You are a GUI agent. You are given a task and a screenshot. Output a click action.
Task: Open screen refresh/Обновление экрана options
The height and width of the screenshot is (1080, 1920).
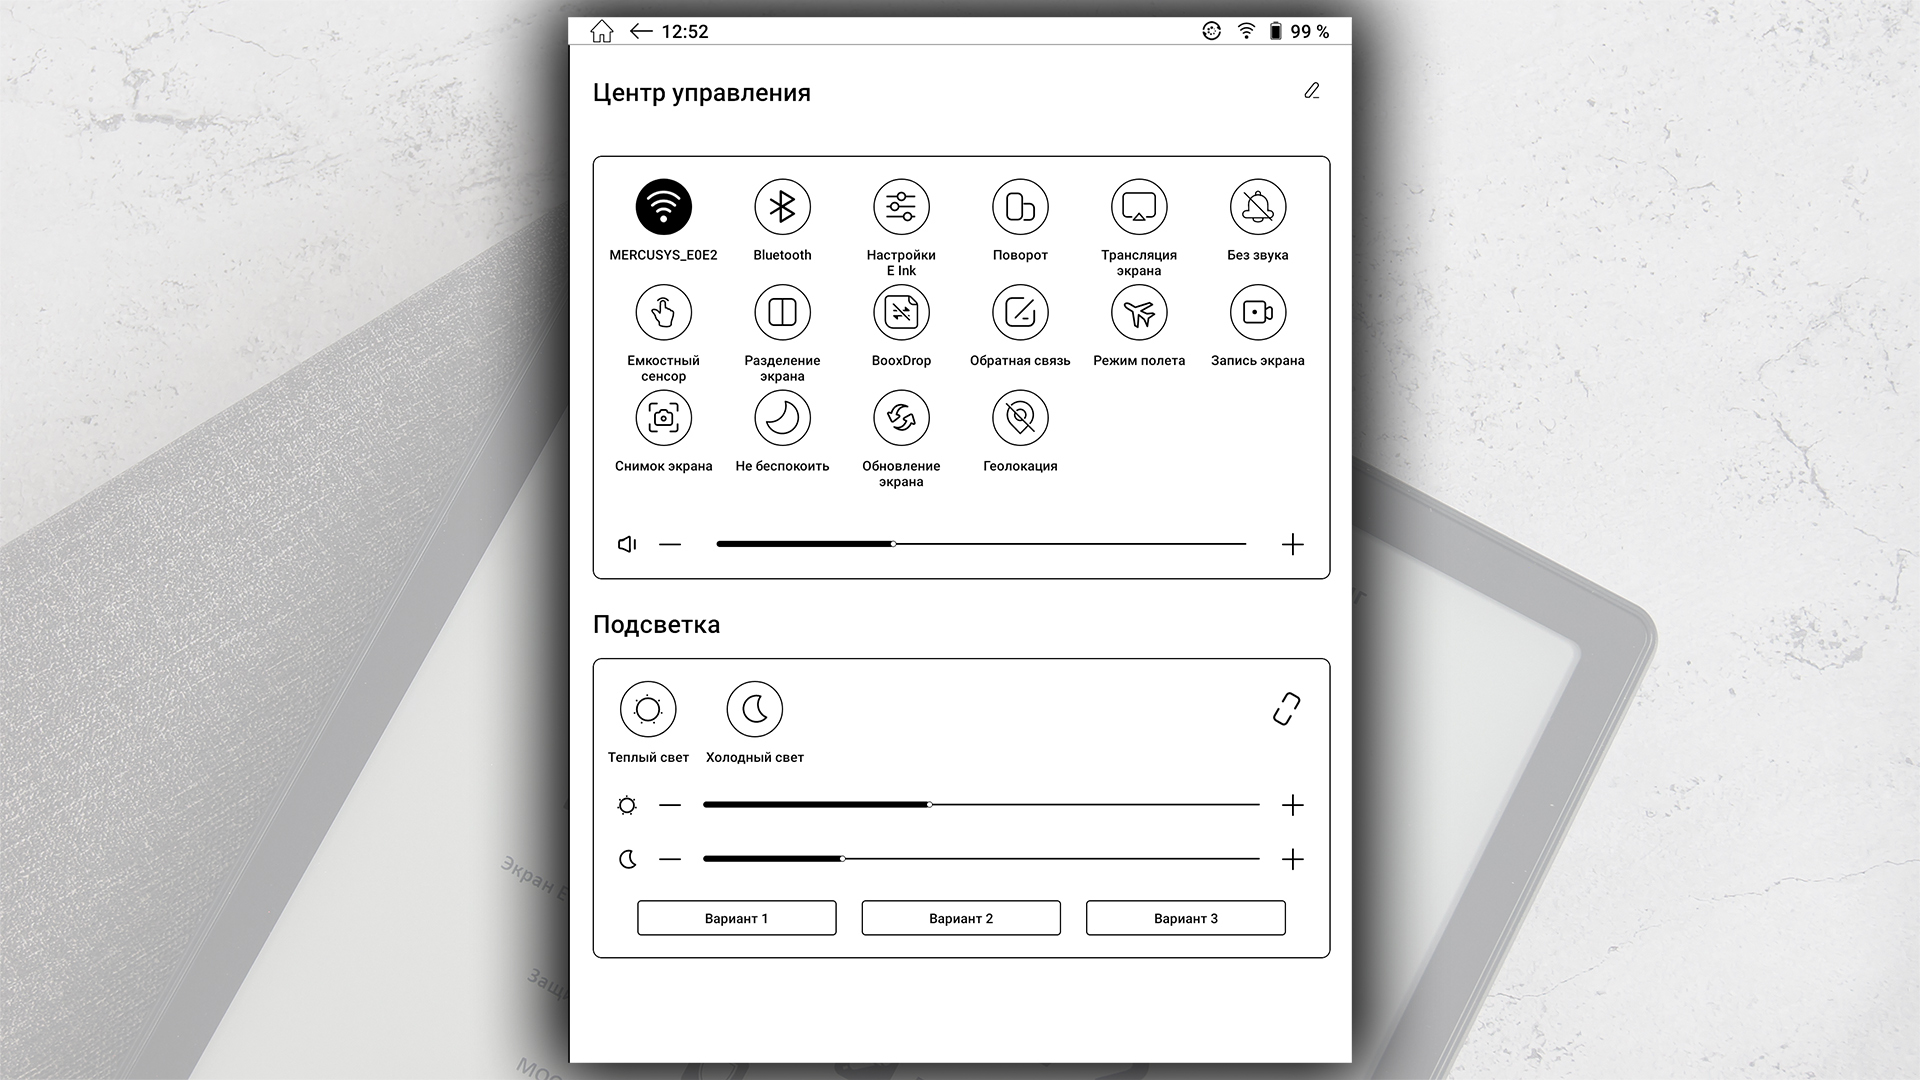[902, 418]
